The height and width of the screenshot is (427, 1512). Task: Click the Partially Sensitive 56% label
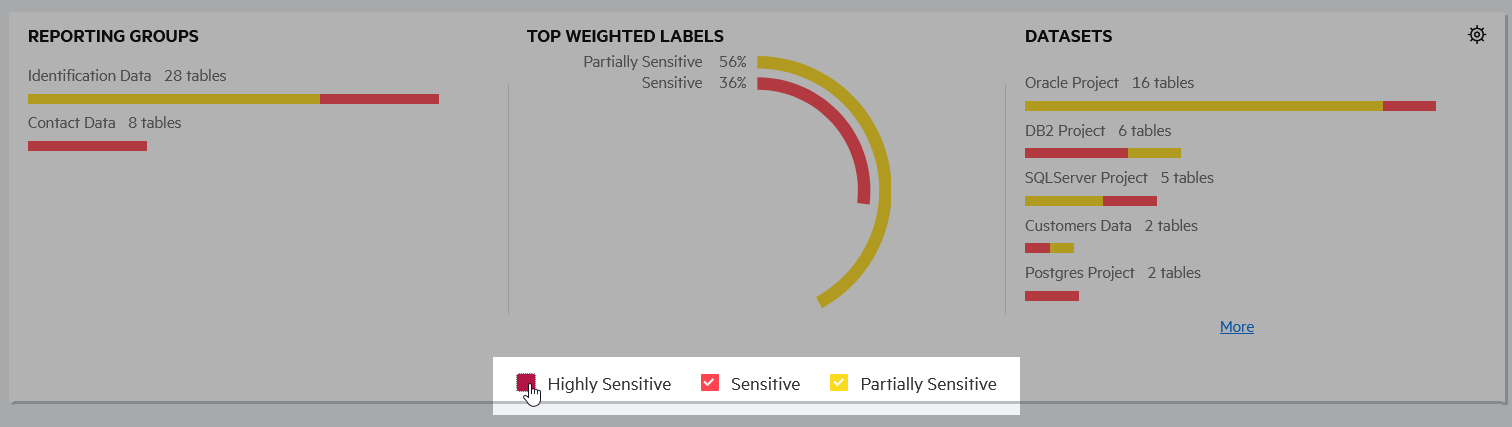(x=664, y=62)
